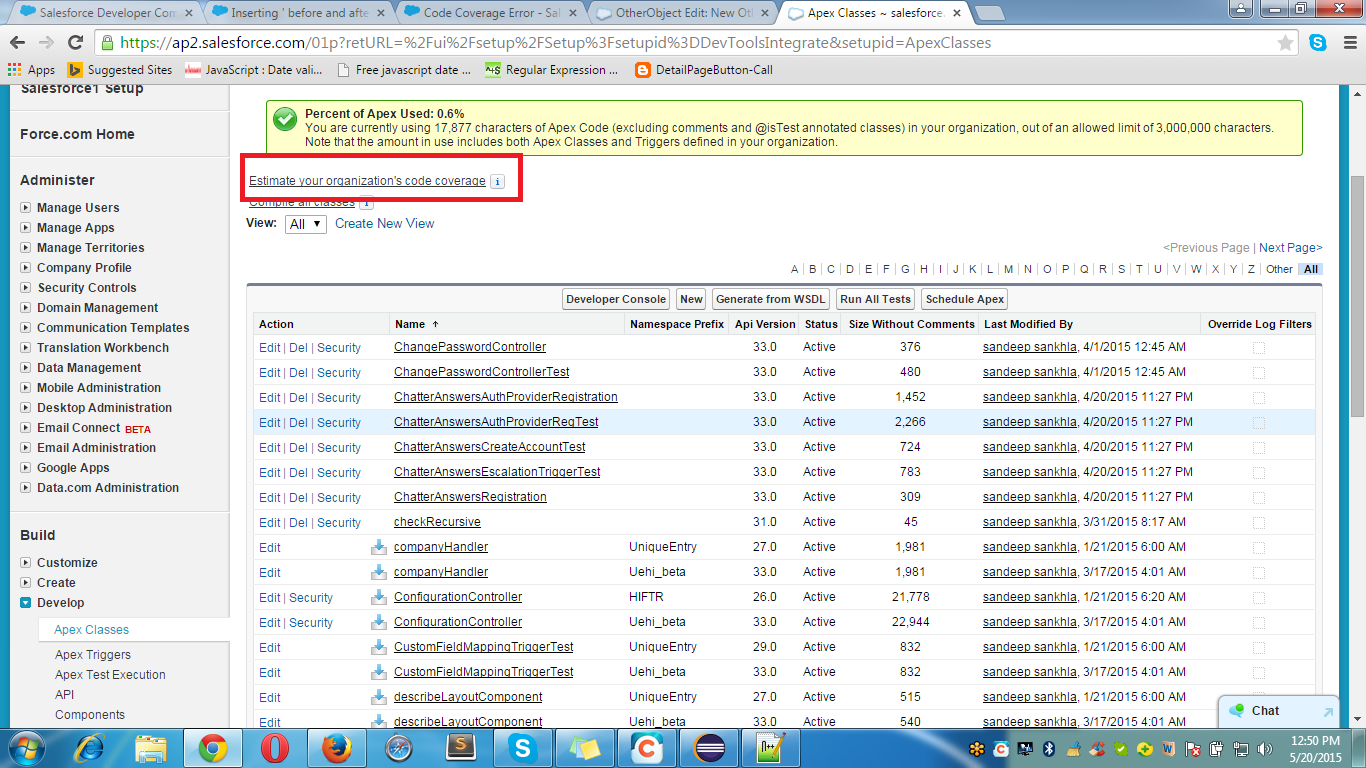Open Sublime Text from the taskbar
Viewport: 1366px width, 768px height.
[x=460, y=747]
